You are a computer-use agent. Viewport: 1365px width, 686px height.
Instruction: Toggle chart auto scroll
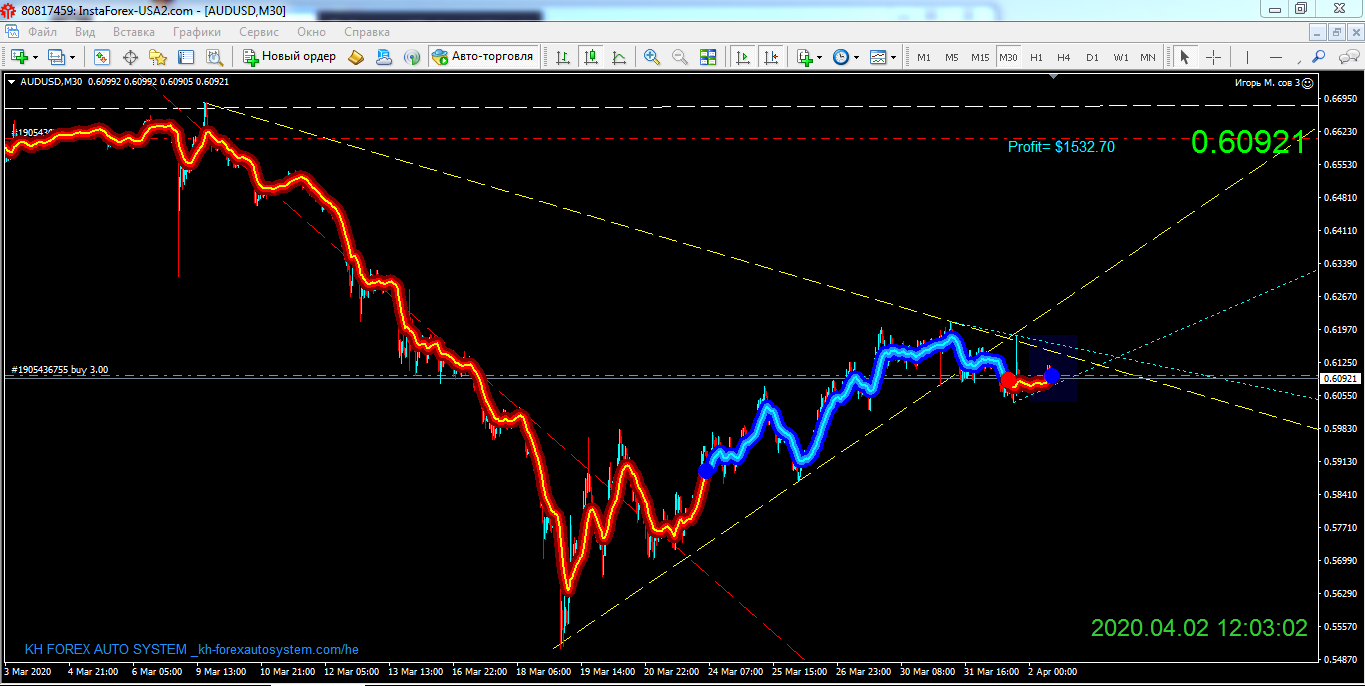742,57
